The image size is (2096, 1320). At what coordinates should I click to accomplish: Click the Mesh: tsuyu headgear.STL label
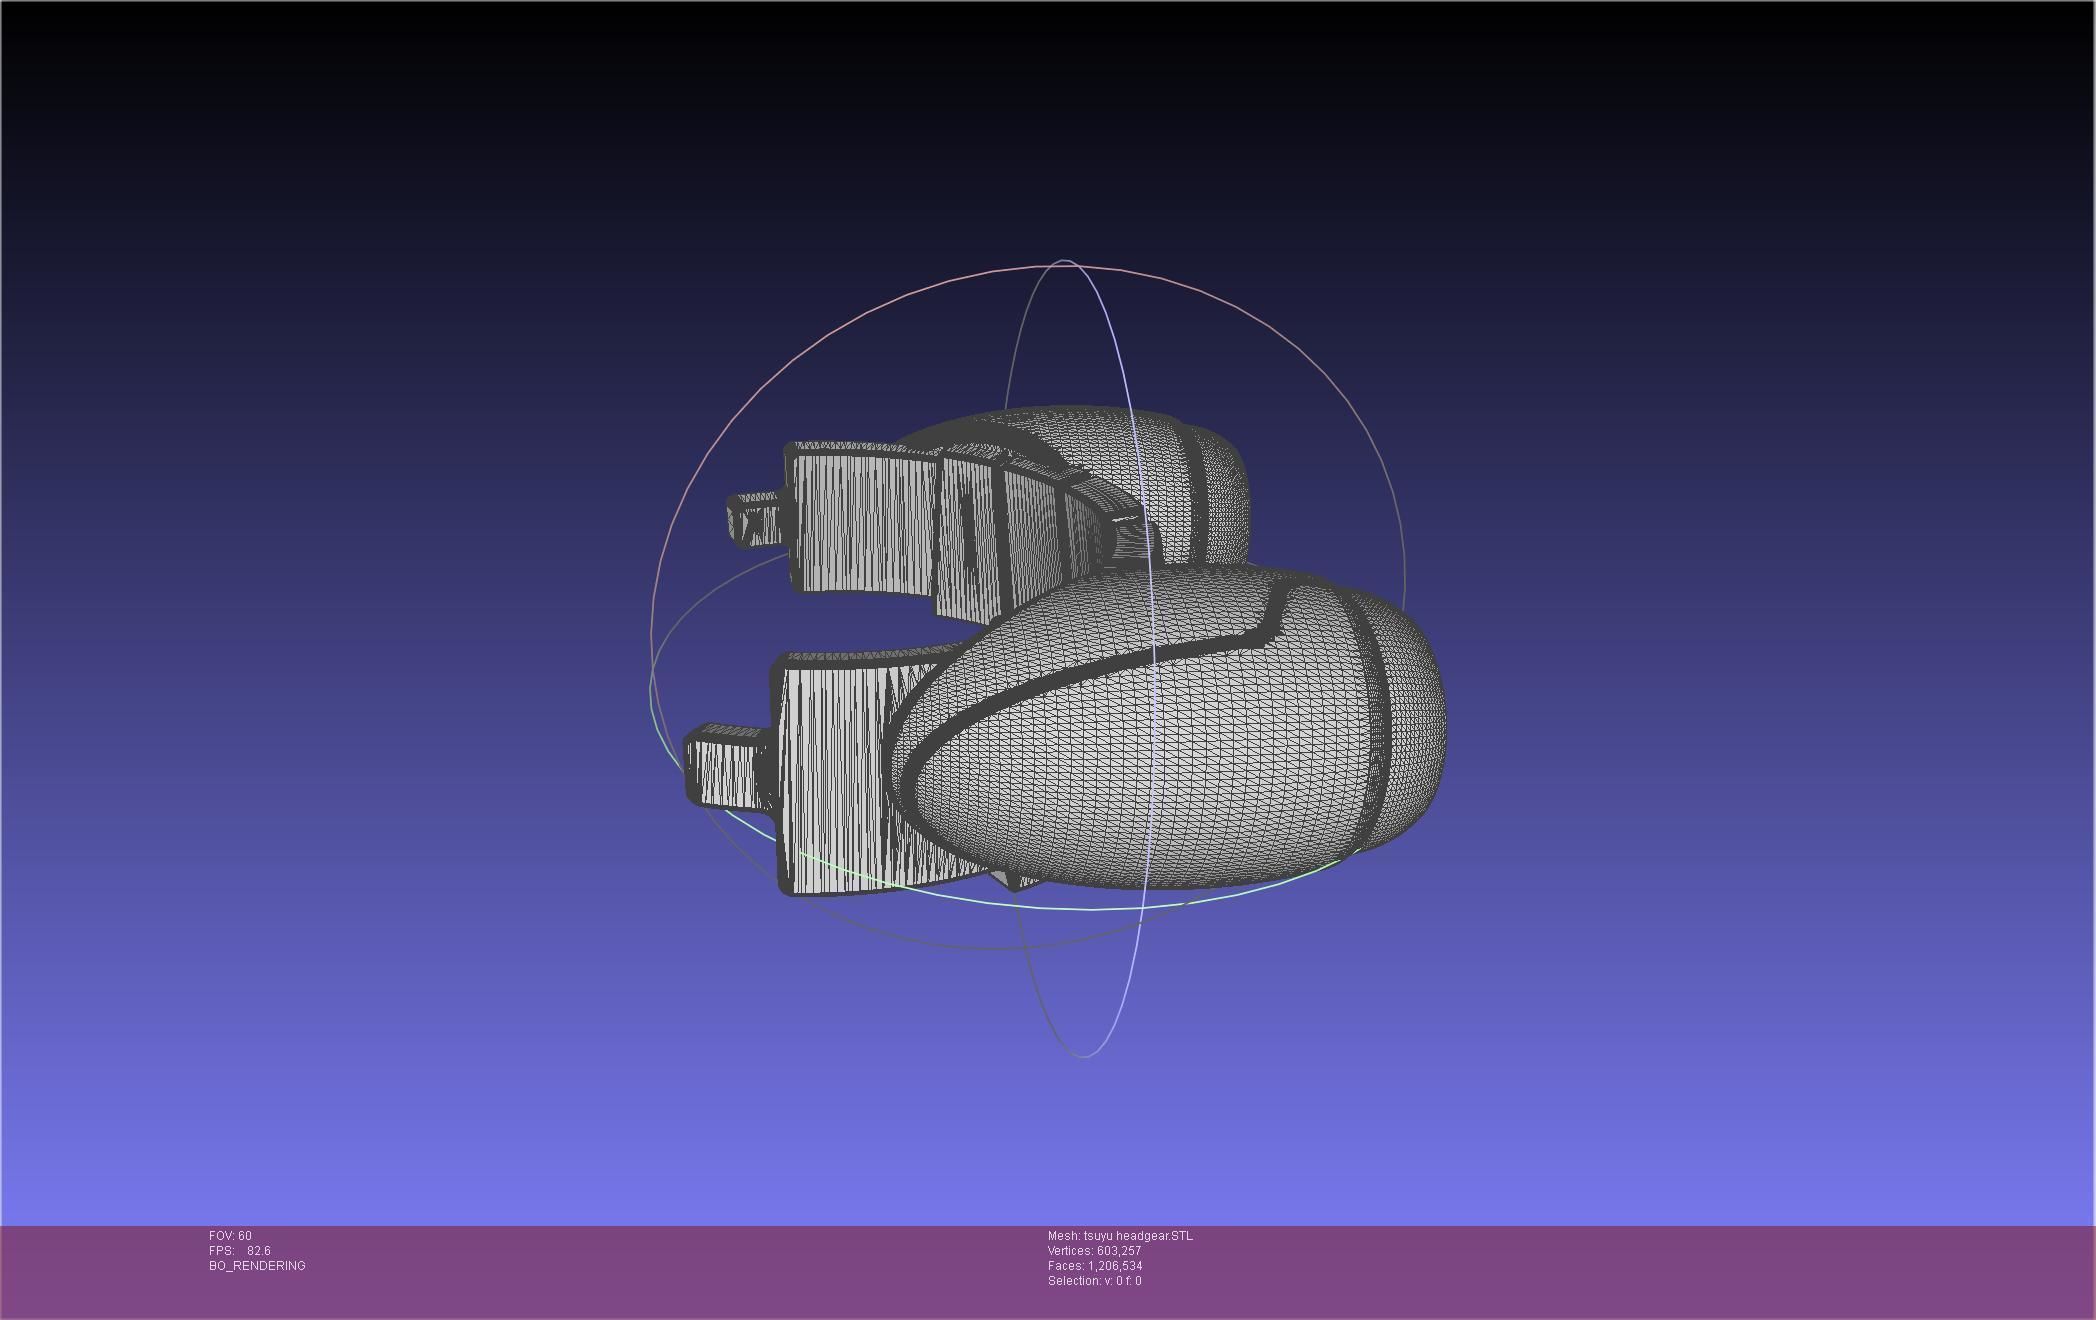pos(1120,1236)
